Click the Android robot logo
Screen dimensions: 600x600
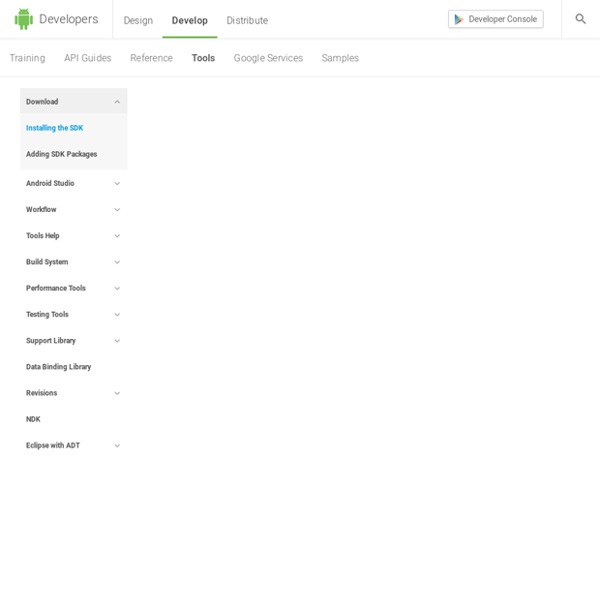(x=24, y=19)
